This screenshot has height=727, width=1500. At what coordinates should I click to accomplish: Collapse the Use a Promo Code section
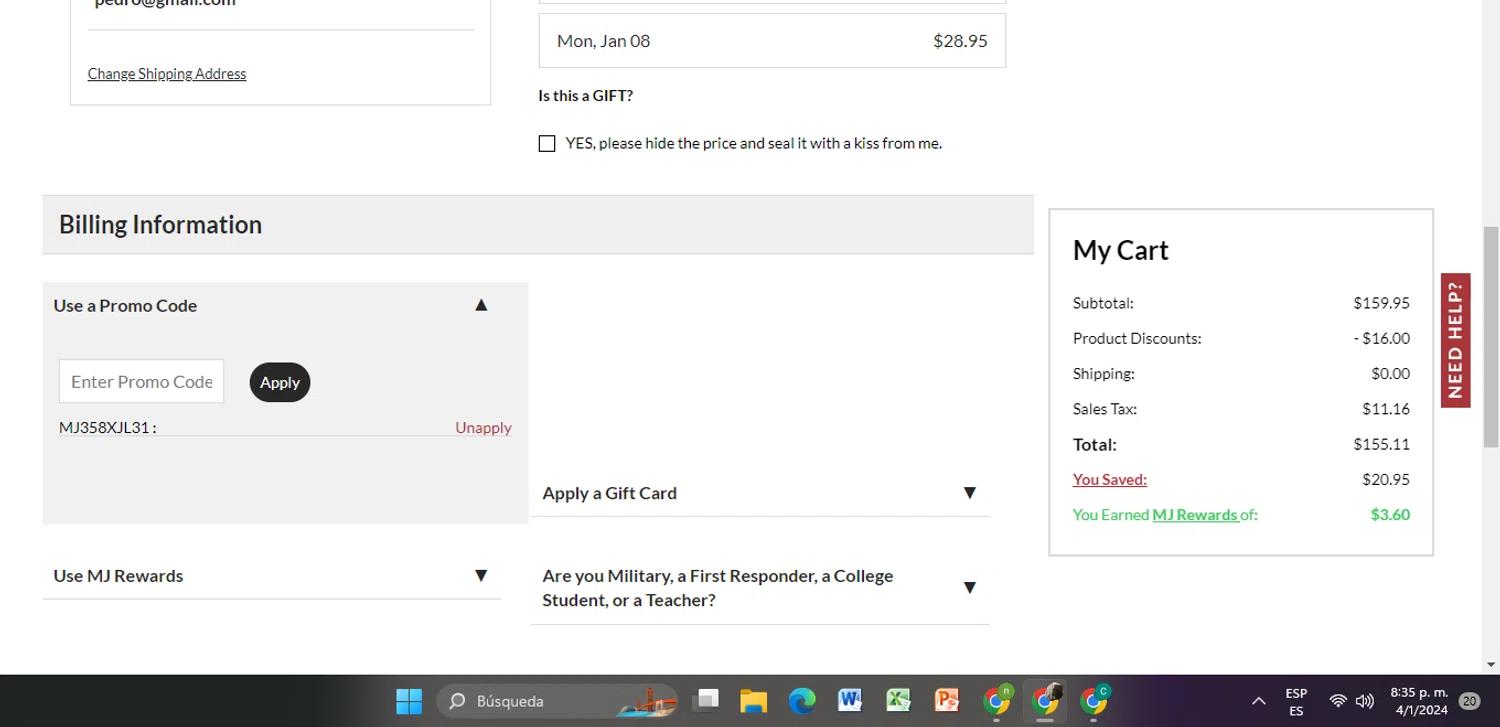[481, 305]
